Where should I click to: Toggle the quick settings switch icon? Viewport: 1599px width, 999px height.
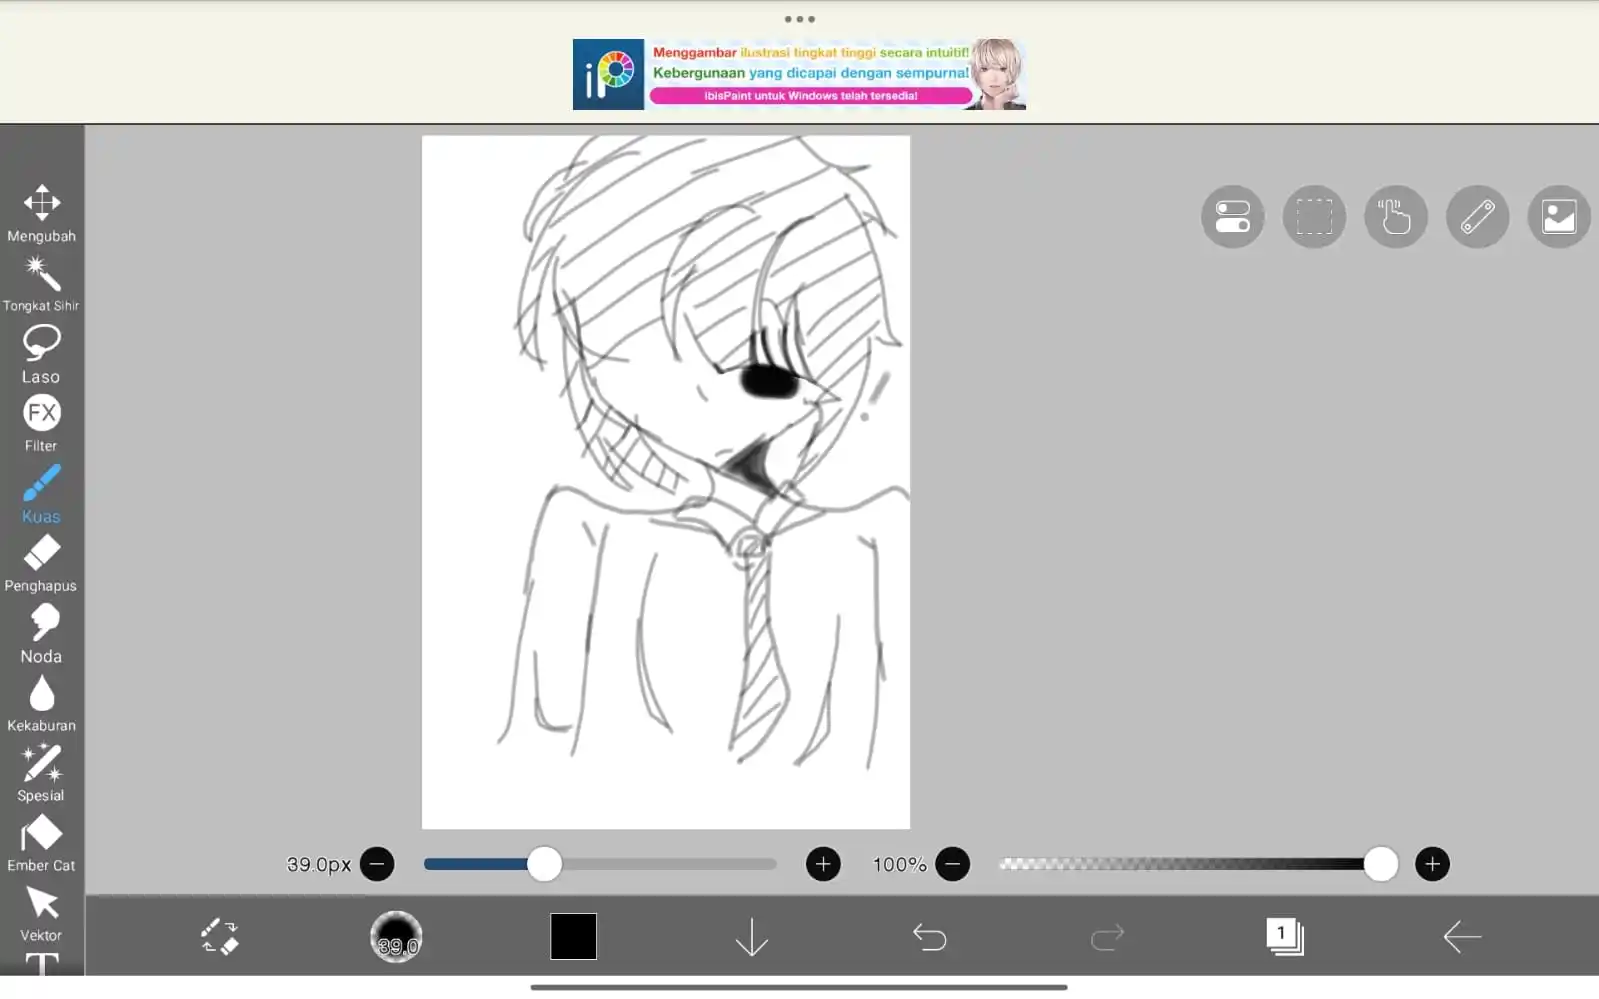pyautogui.click(x=1232, y=217)
